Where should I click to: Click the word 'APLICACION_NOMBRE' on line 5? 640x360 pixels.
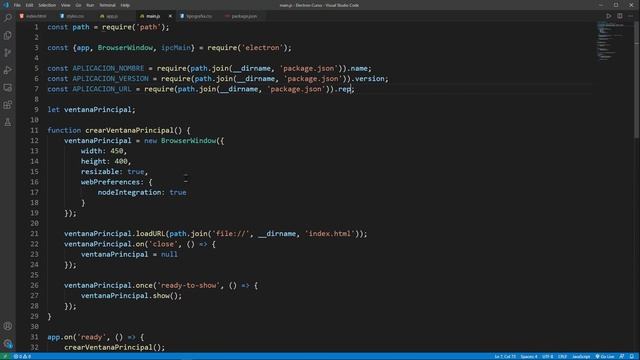(x=108, y=68)
